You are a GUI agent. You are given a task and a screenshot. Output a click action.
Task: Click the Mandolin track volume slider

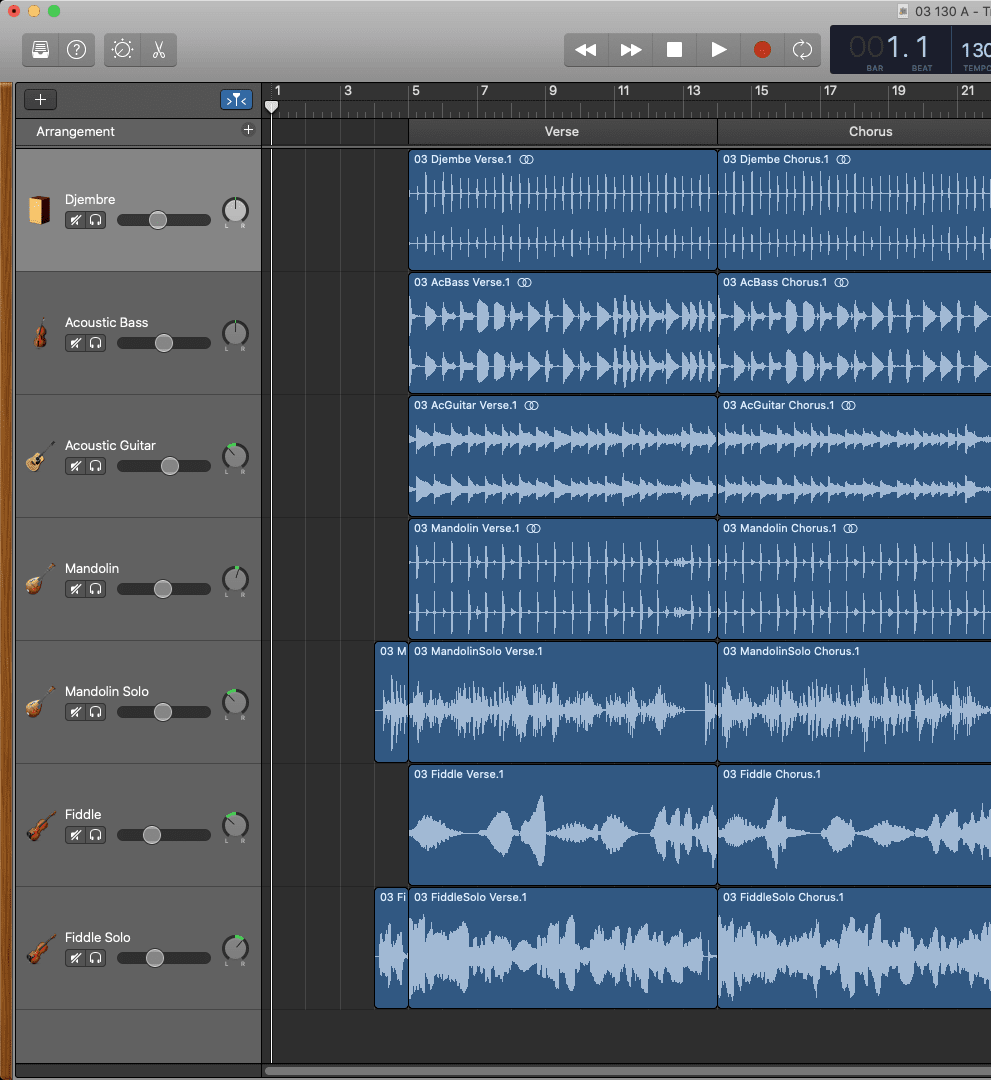[x=163, y=589]
